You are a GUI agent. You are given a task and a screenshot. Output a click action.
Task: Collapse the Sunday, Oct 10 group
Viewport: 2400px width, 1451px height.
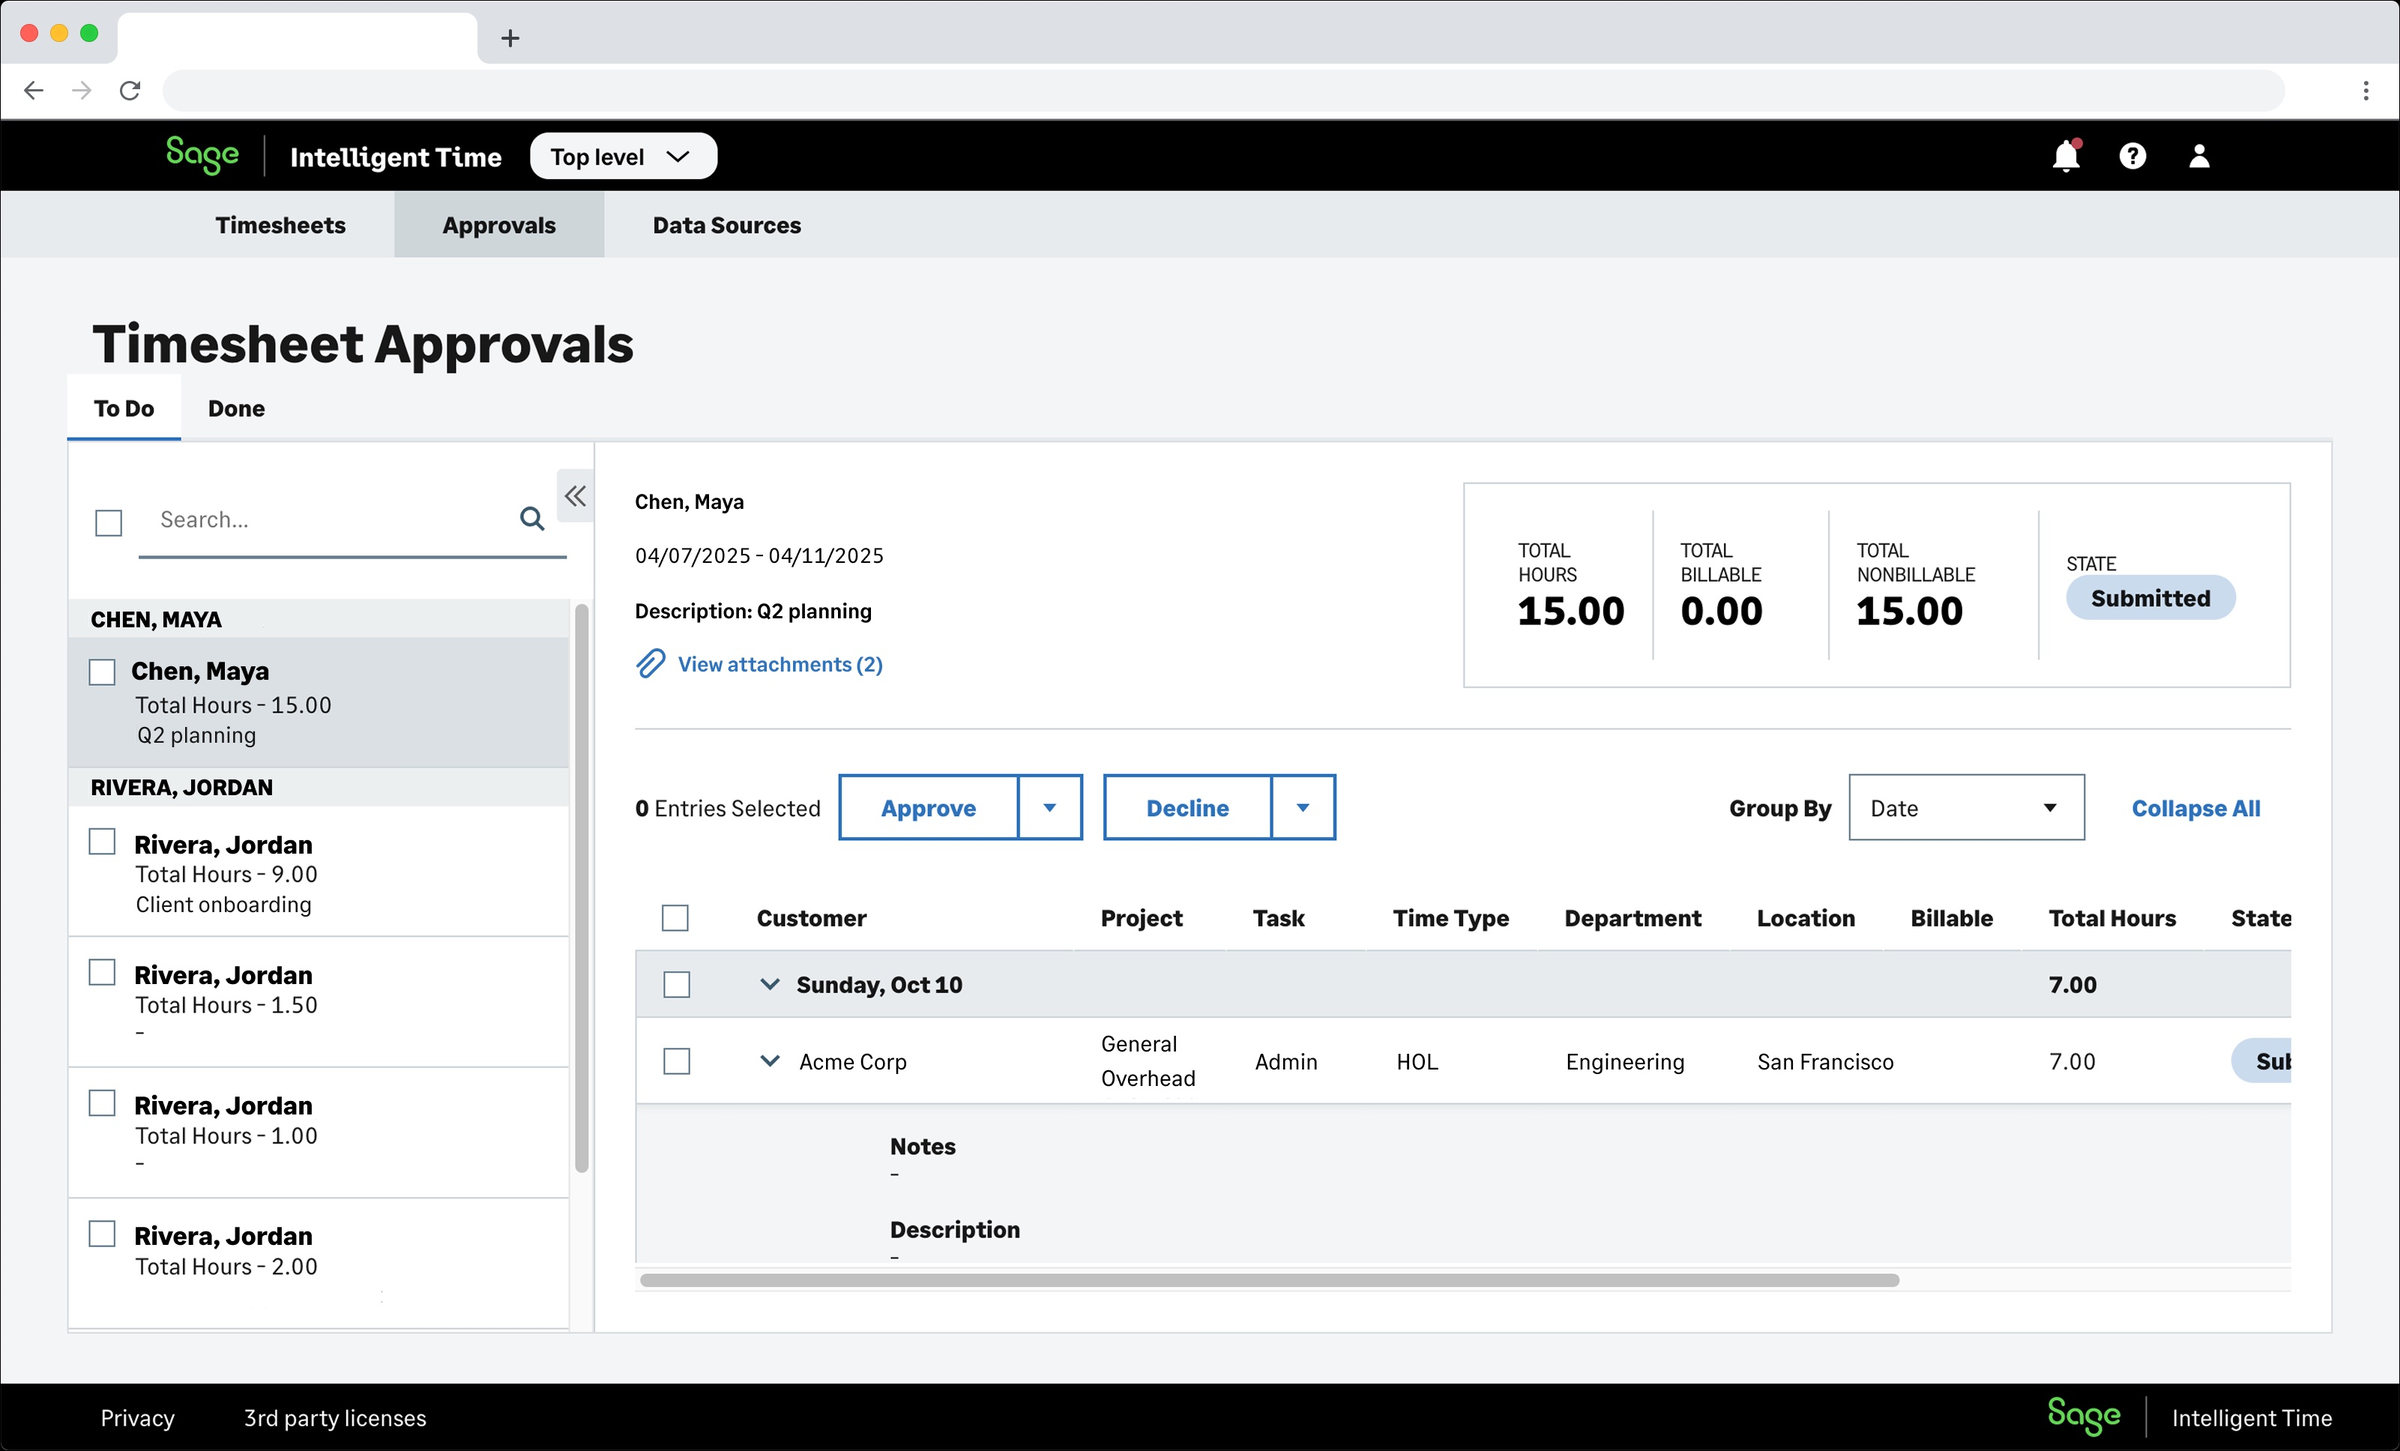pyautogui.click(x=770, y=984)
